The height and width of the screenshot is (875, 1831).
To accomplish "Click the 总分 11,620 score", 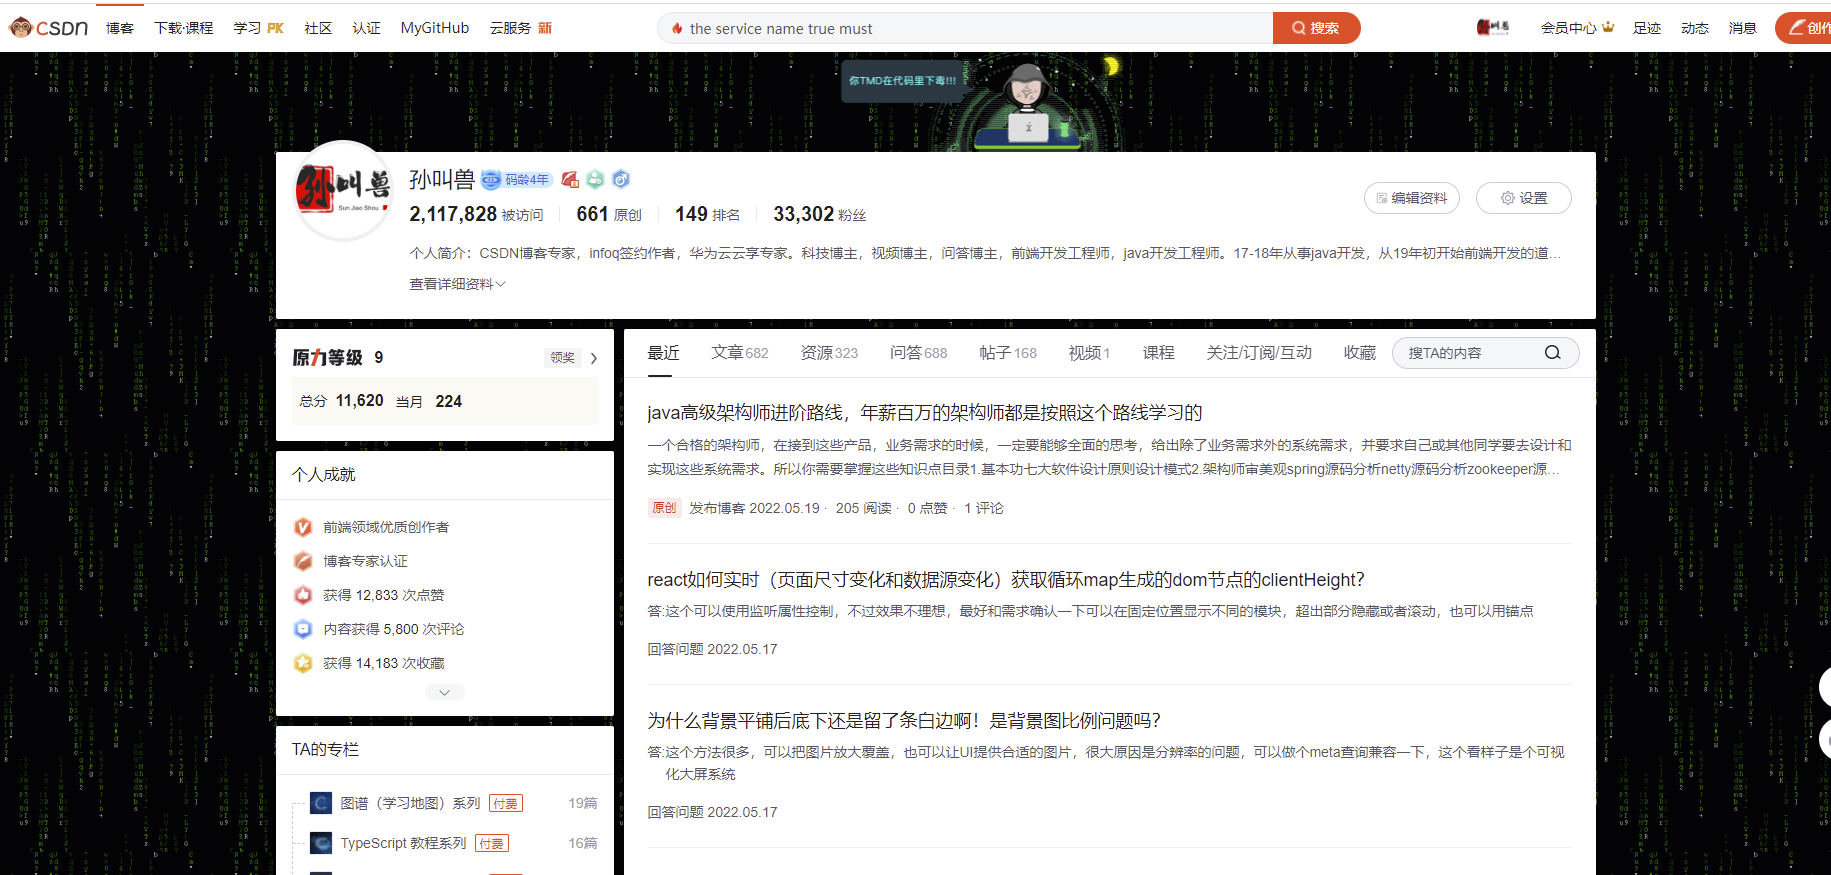I will [341, 401].
